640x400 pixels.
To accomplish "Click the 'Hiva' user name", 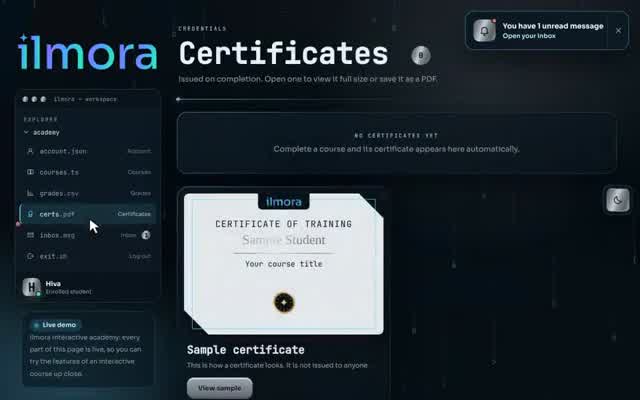I will pos(53,284).
